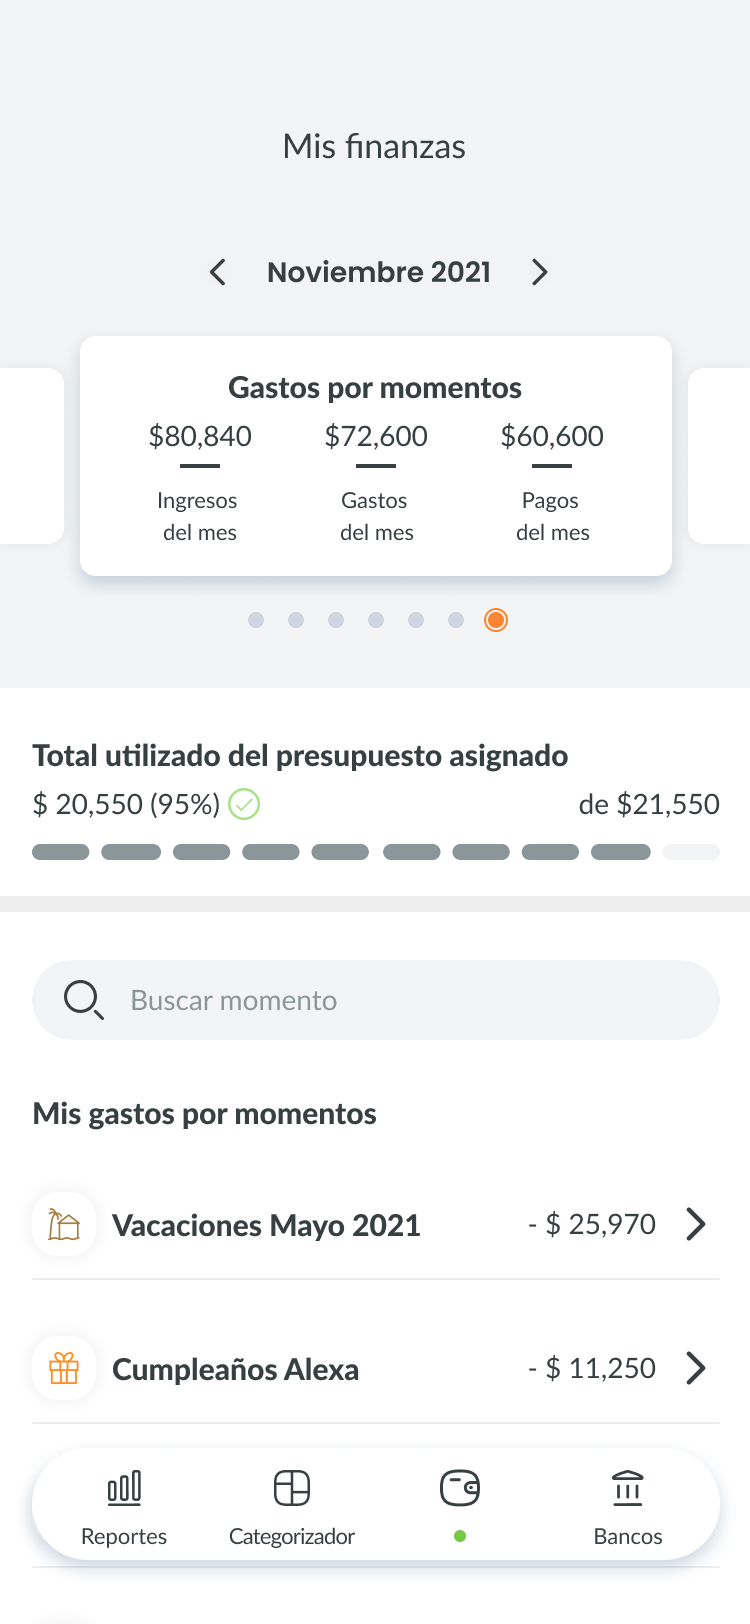
Task: Switch to the Bancos tab label
Action: pyautogui.click(x=628, y=1536)
